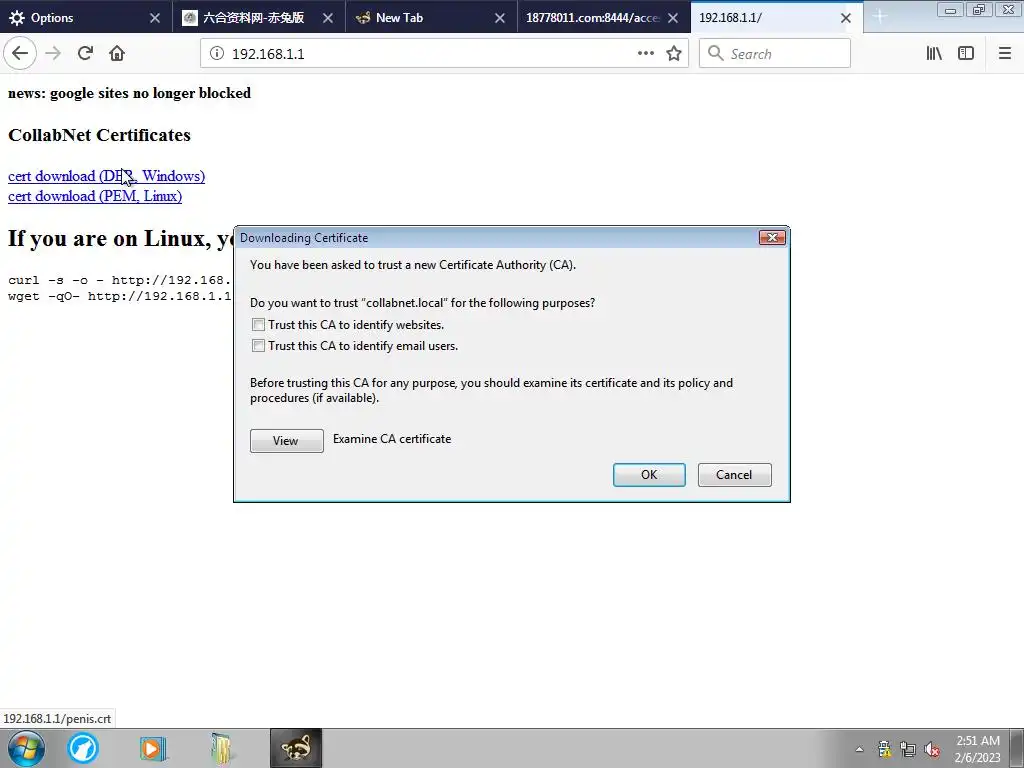Image resolution: width=1024 pixels, height=768 pixels.
Task: Open the Firefox home page
Action: [117, 54]
